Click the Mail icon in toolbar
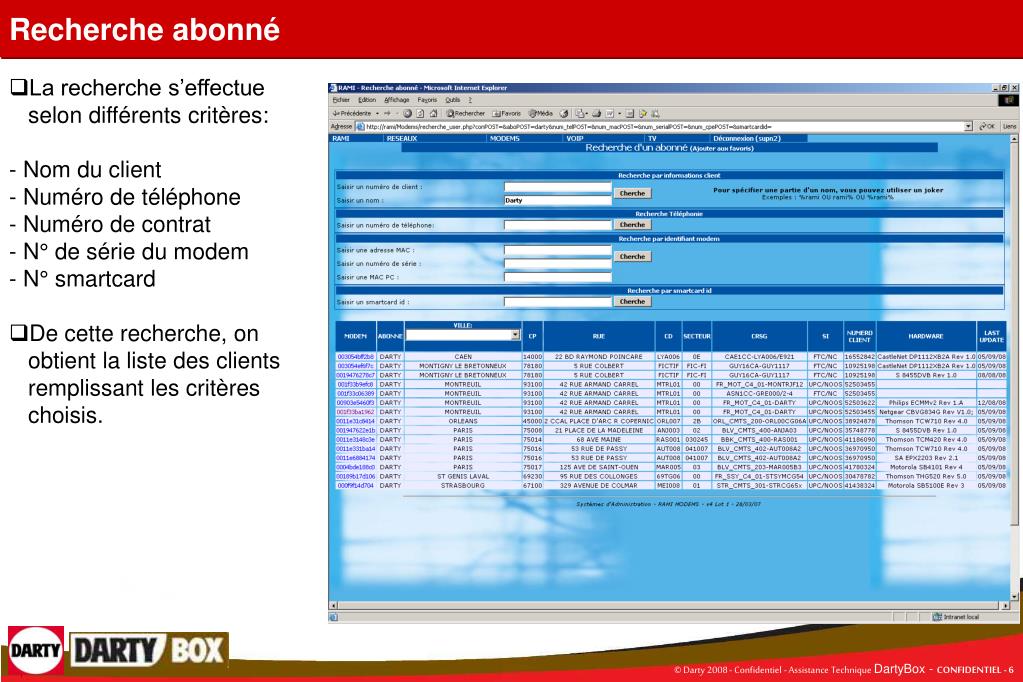This screenshot has height=682, width=1023. click(x=579, y=114)
